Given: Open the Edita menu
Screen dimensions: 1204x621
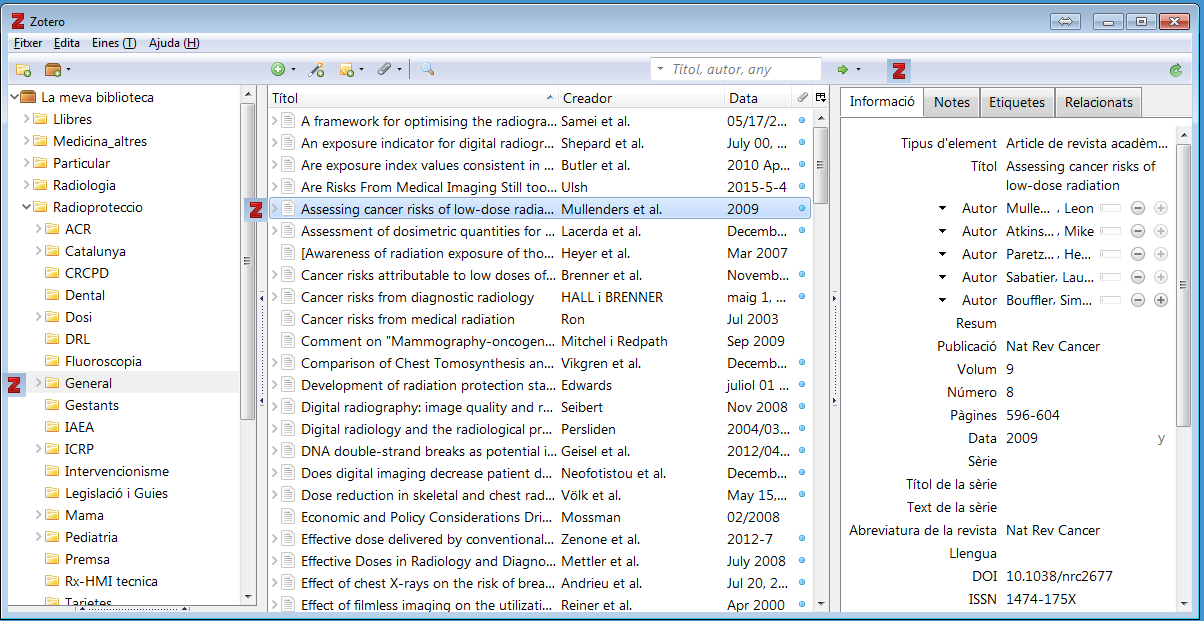Looking at the screenshot, I should tap(67, 43).
